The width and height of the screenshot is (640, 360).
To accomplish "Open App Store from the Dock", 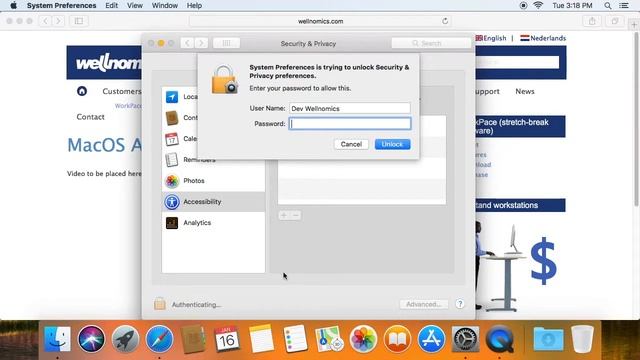I will 431,339.
